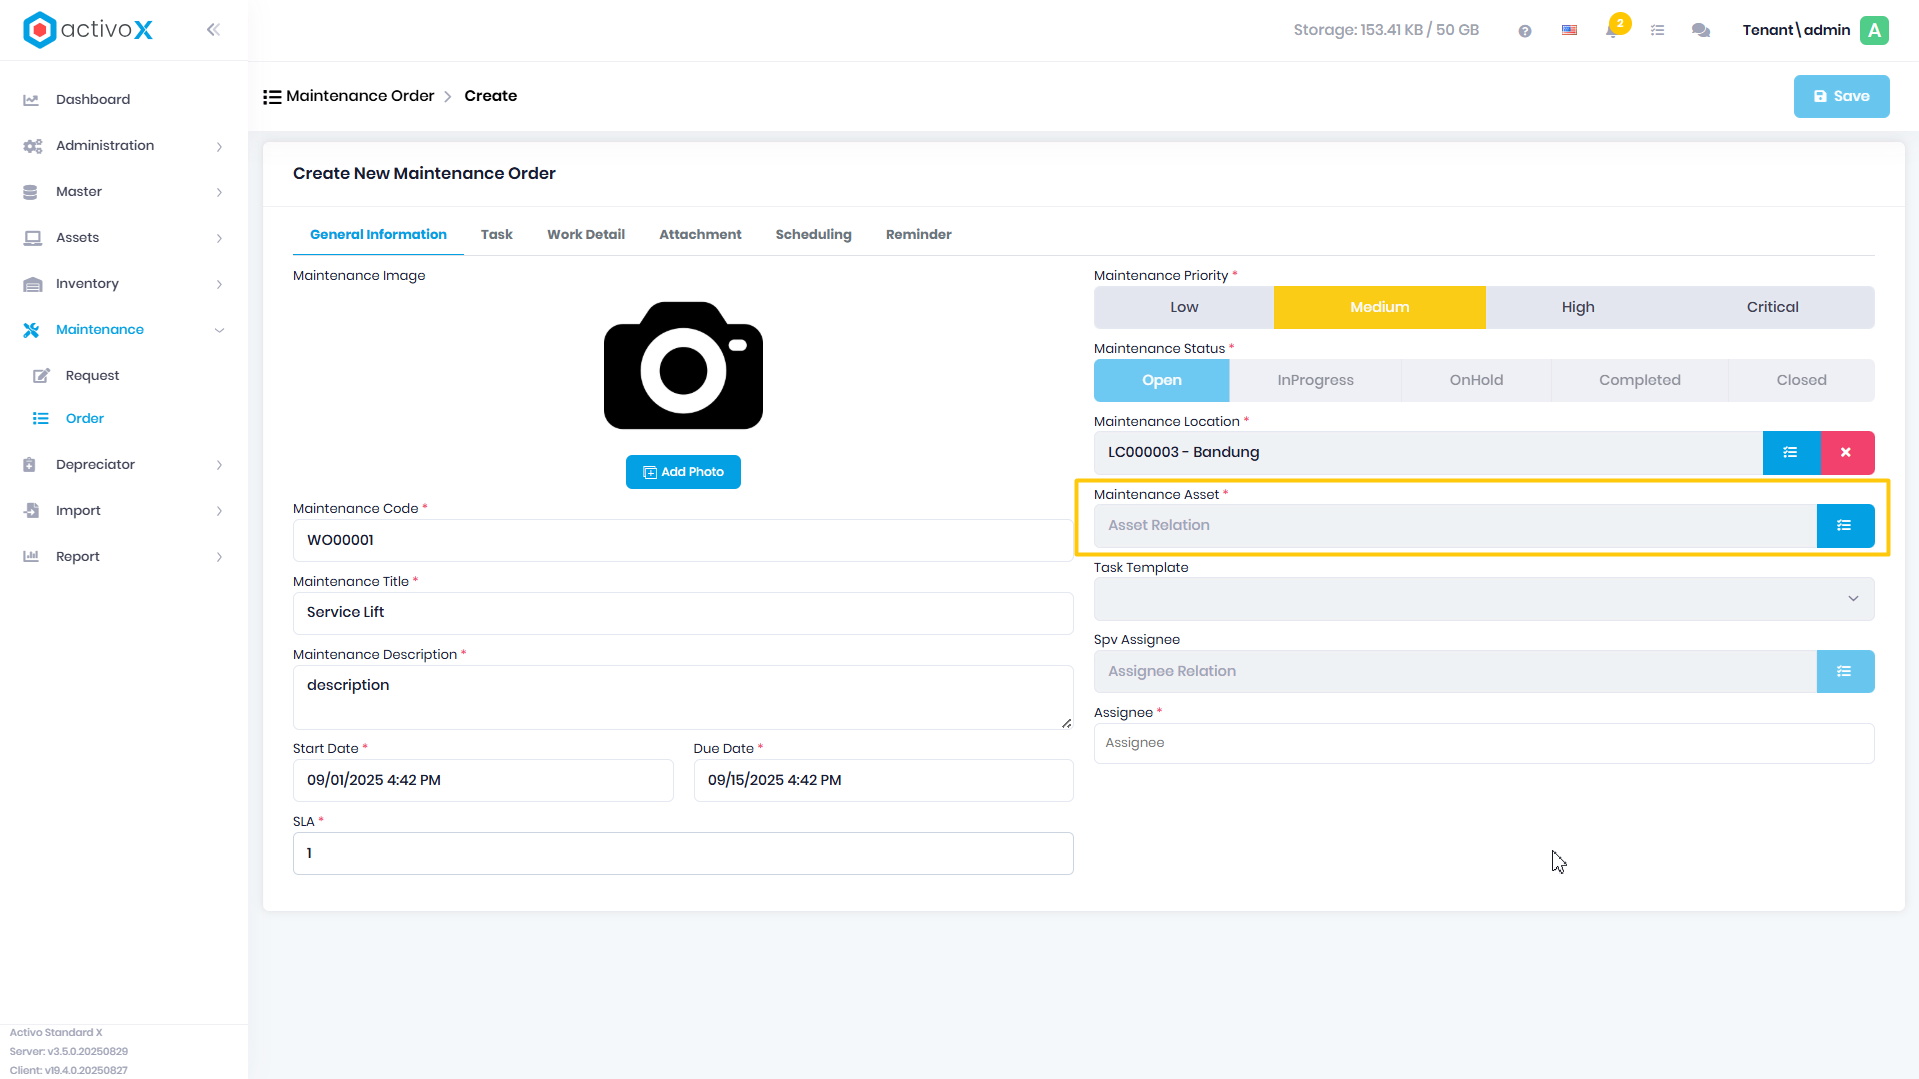Open the Task Template dropdown
Image resolution: width=1919 pixels, height=1079 pixels.
point(1483,599)
